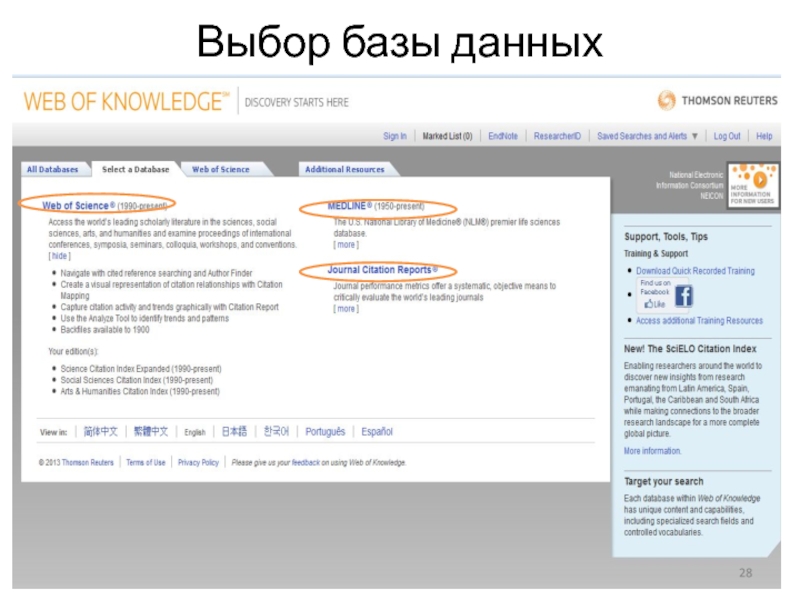View page in Simplified Chinese
This screenshot has width=800, height=600.
[x=101, y=432]
